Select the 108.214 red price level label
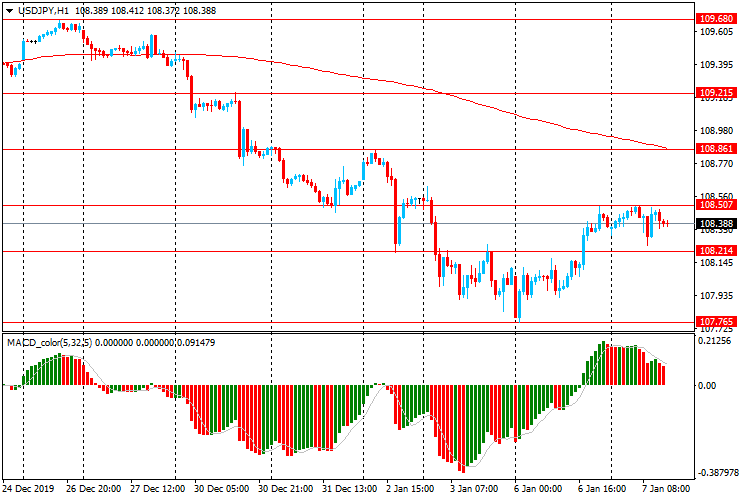The width and height of the screenshot is (740, 500). pyautogui.click(x=716, y=250)
